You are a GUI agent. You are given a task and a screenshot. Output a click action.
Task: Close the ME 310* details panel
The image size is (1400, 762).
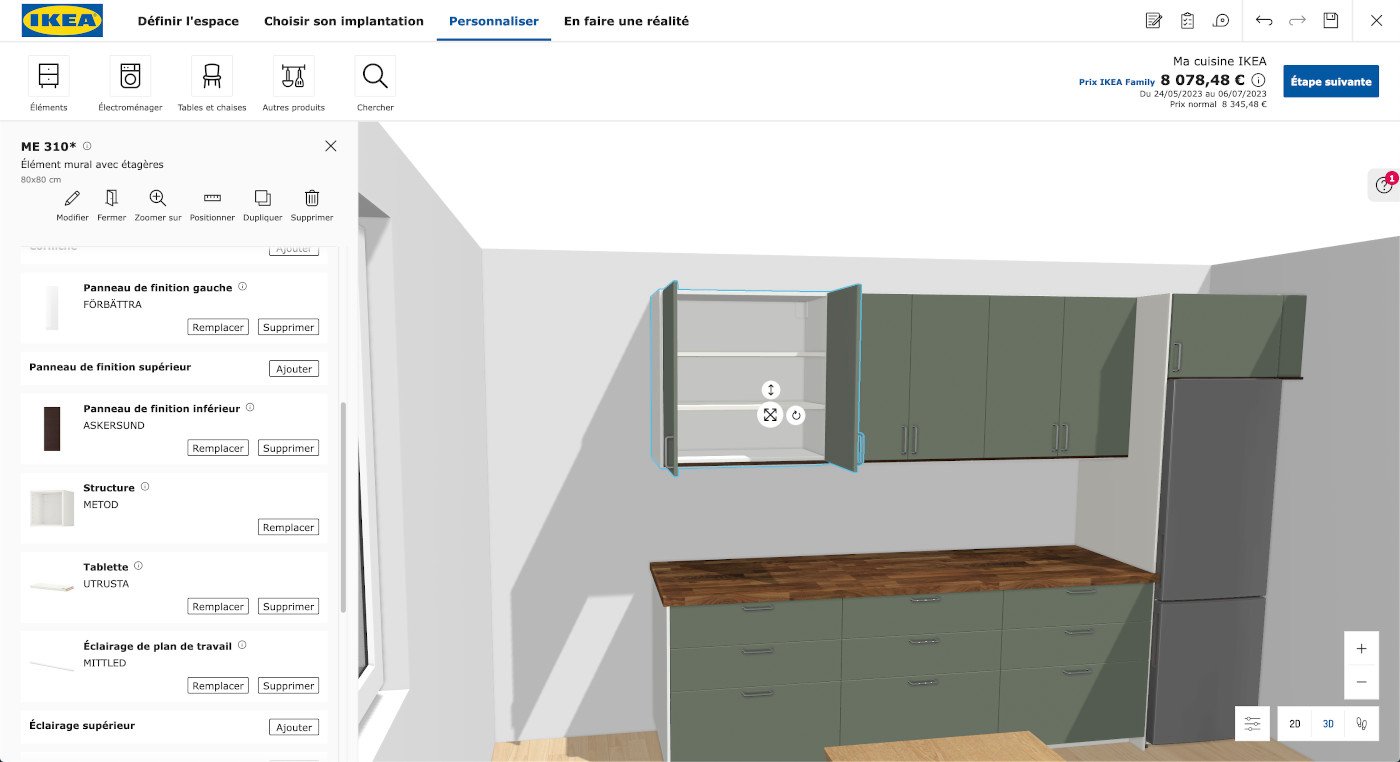point(331,146)
